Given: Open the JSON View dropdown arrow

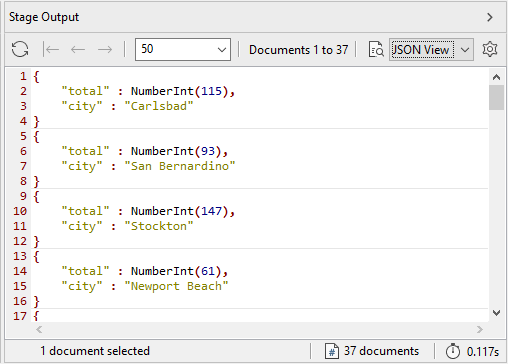Looking at the screenshot, I should click(x=465, y=50).
